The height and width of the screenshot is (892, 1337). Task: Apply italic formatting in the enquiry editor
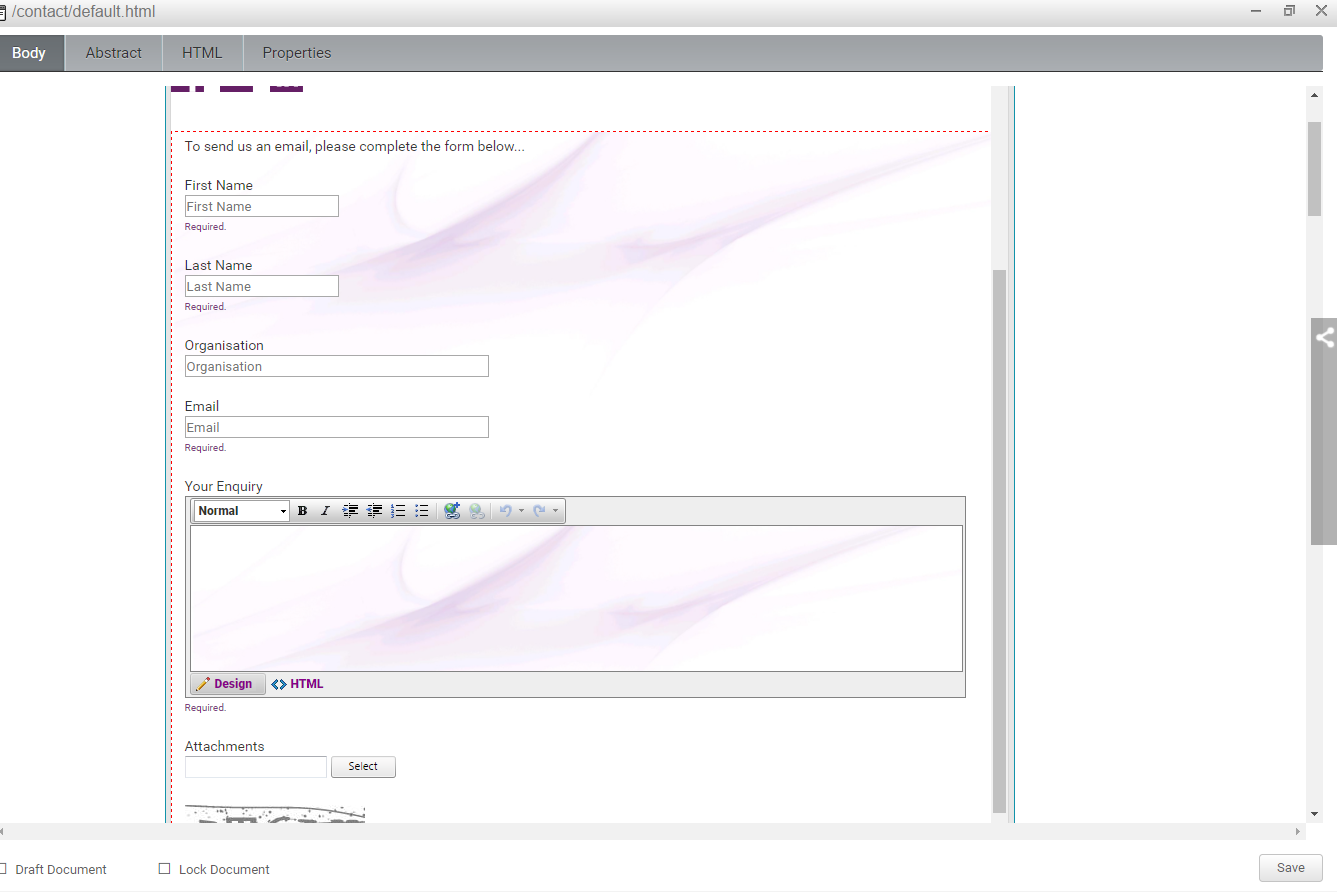(325, 510)
